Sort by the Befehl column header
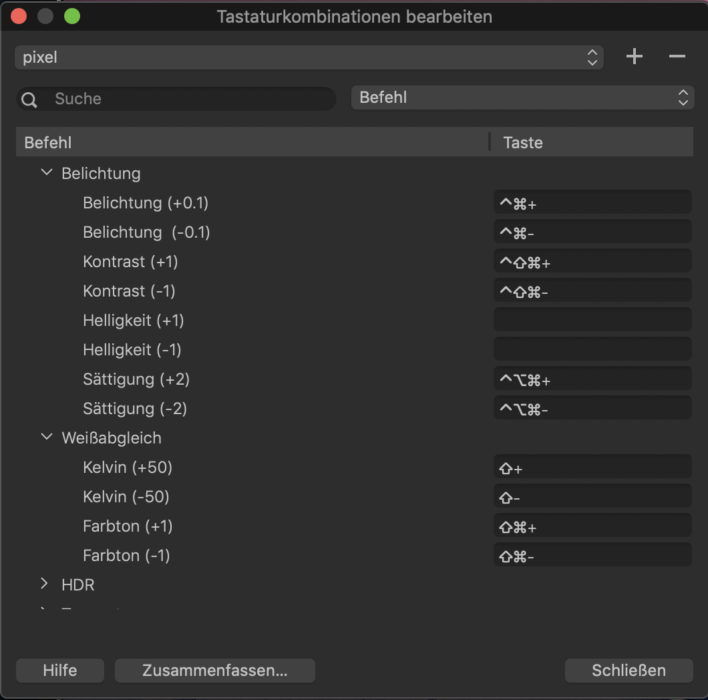This screenshot has height=700, width=708. [x=252, y=142]
